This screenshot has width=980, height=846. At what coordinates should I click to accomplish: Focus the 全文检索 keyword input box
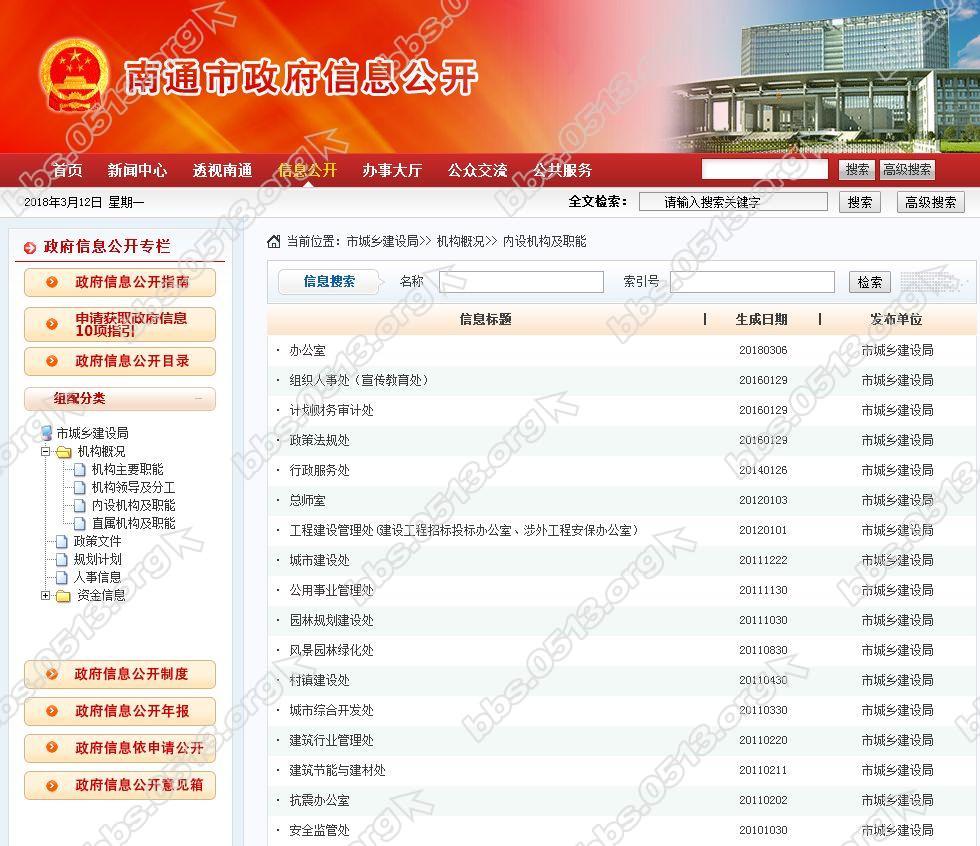click(733, 202)
